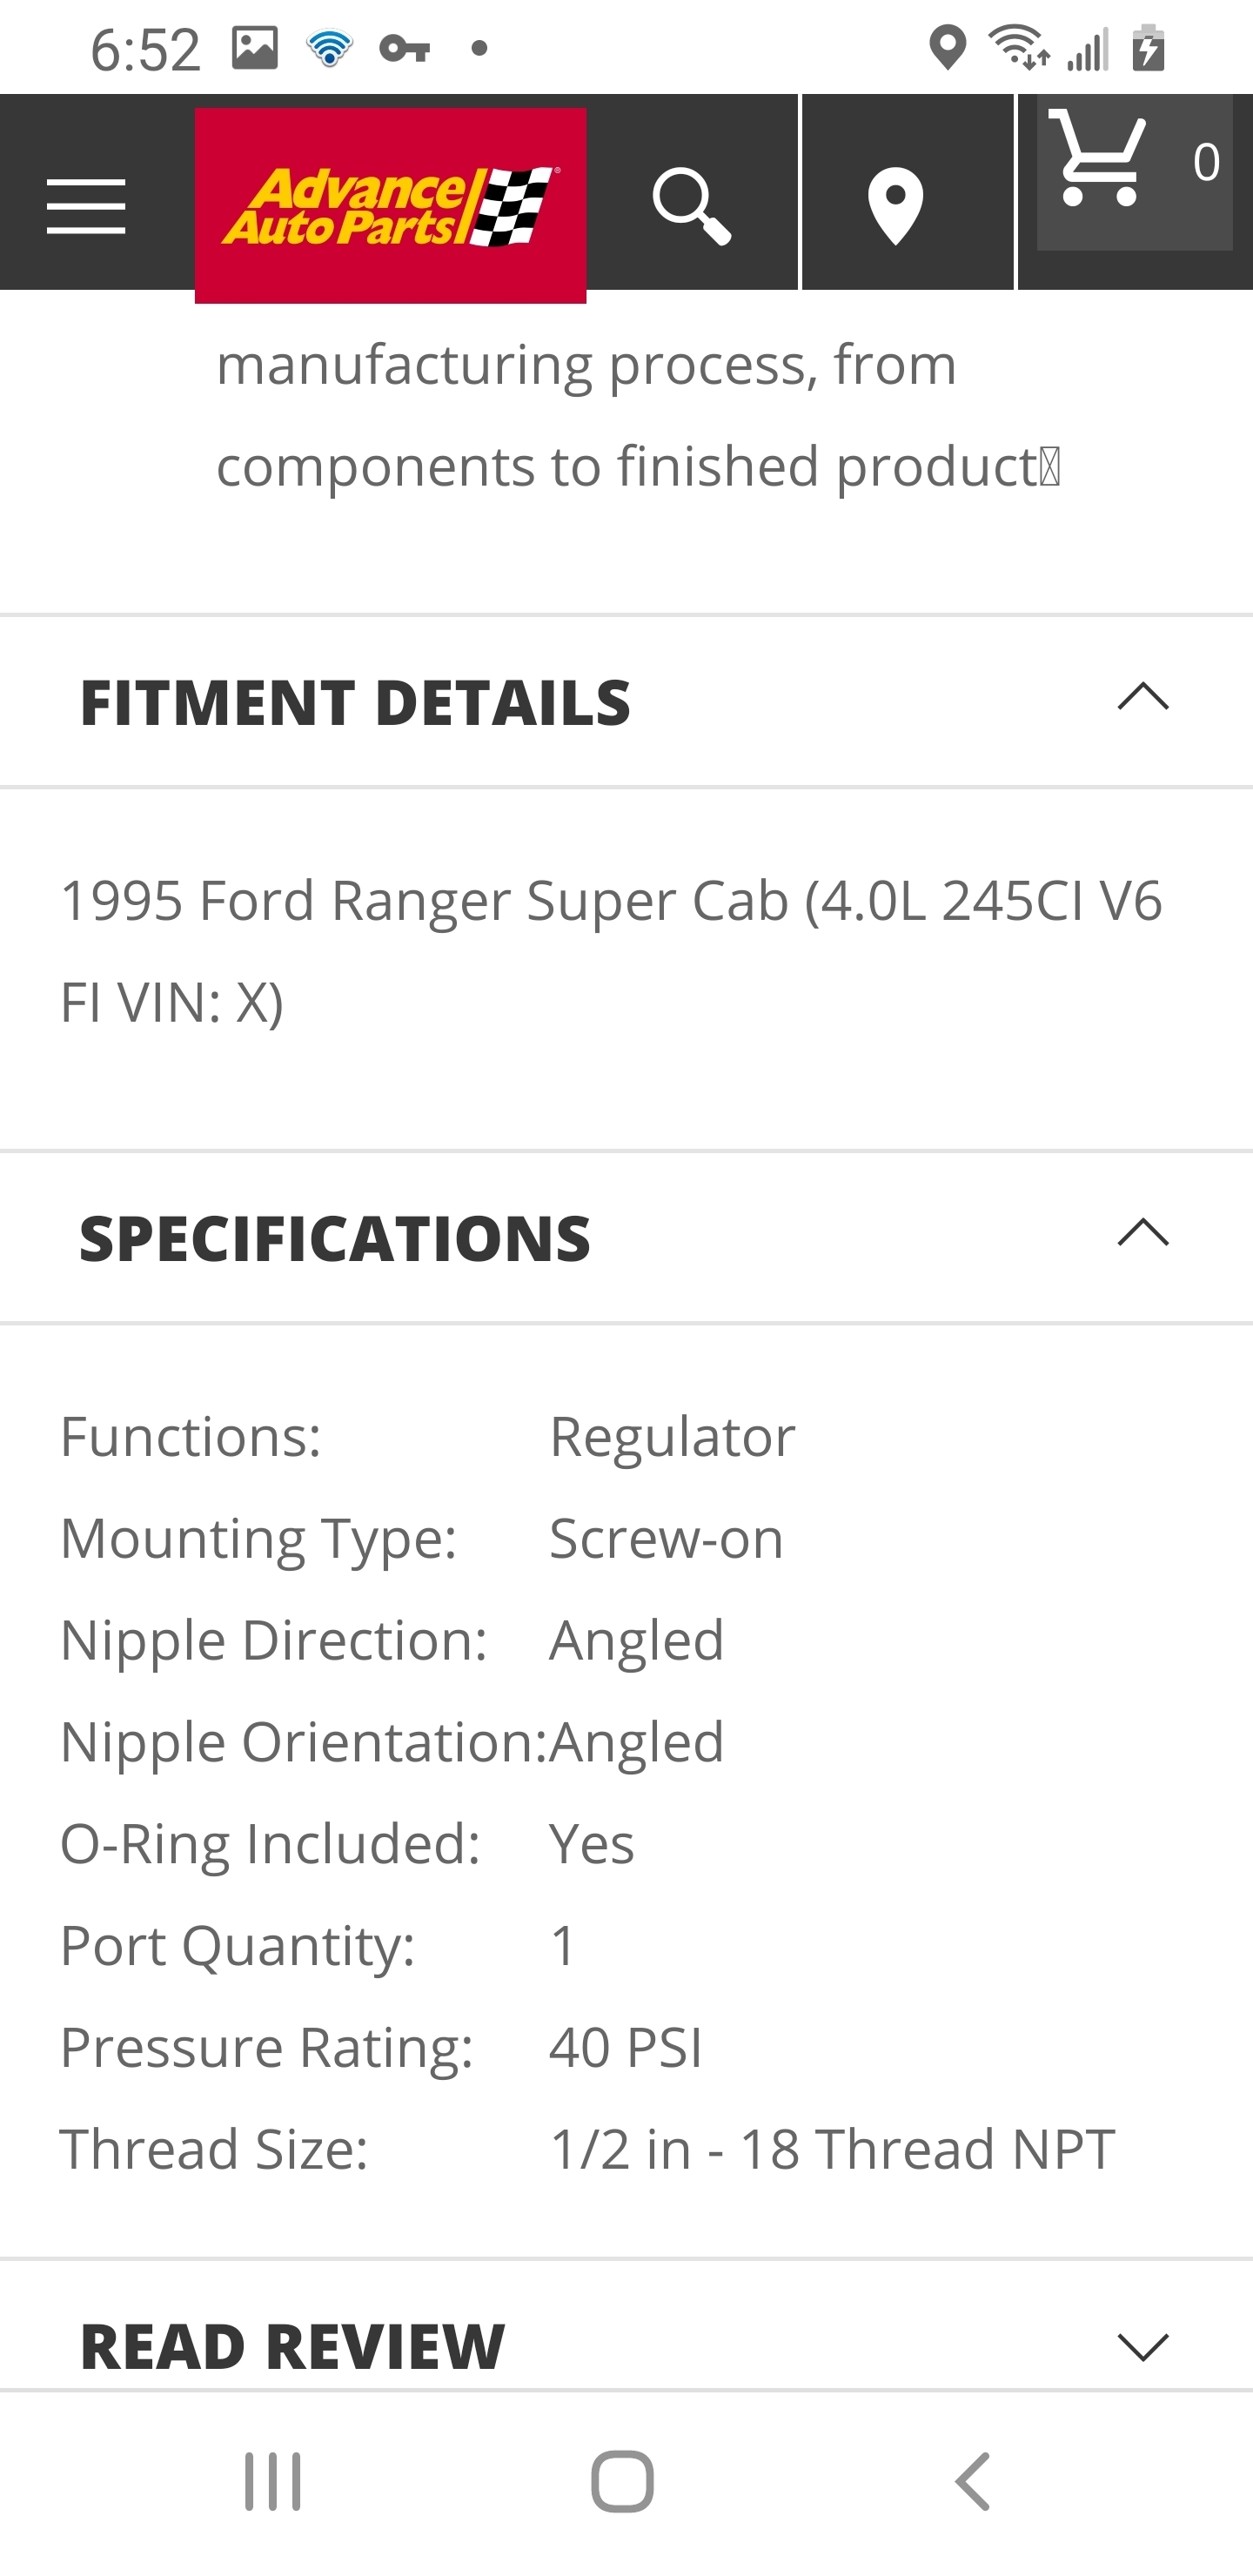This screenshot has width=1253, height=2576.
Task: Tap the Mounting Type Screw-on value
Action: click(x=666, y=1538)
